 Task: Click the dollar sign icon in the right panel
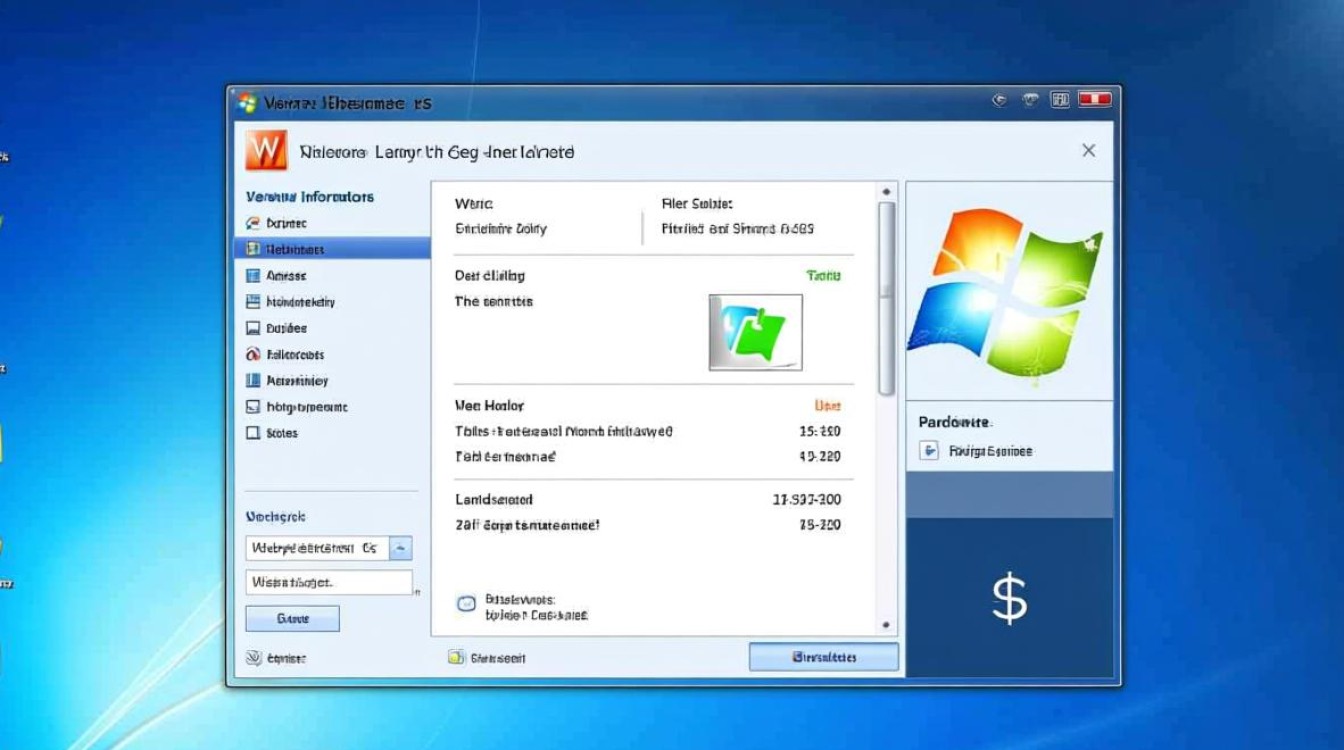point(1008,597)
